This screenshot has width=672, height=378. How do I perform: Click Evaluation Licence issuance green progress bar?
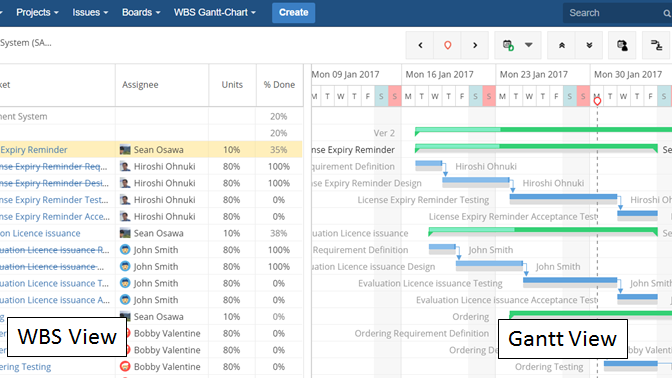[543, 231]
